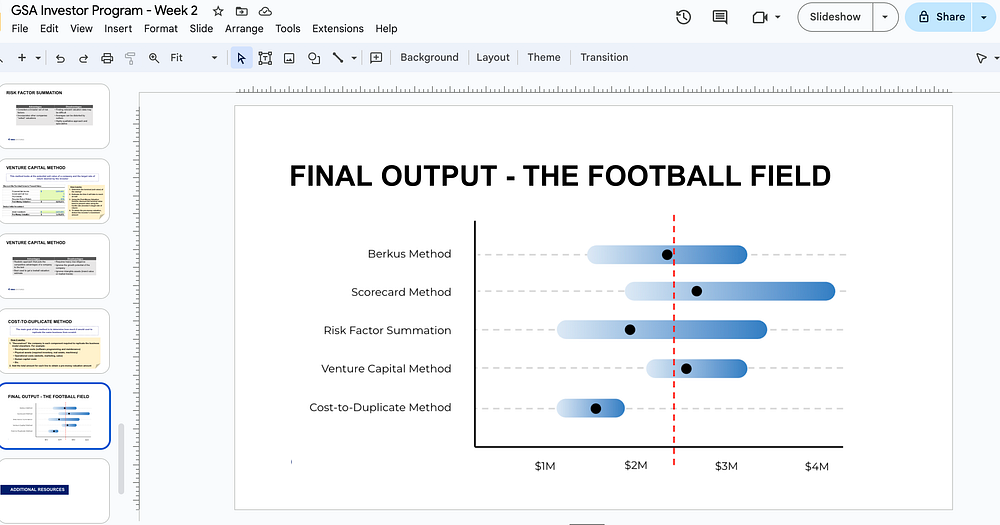Click the redo arrow icon
This screenshot has height=525, width=1000.
pyautogui.click(x=83, y=58)
